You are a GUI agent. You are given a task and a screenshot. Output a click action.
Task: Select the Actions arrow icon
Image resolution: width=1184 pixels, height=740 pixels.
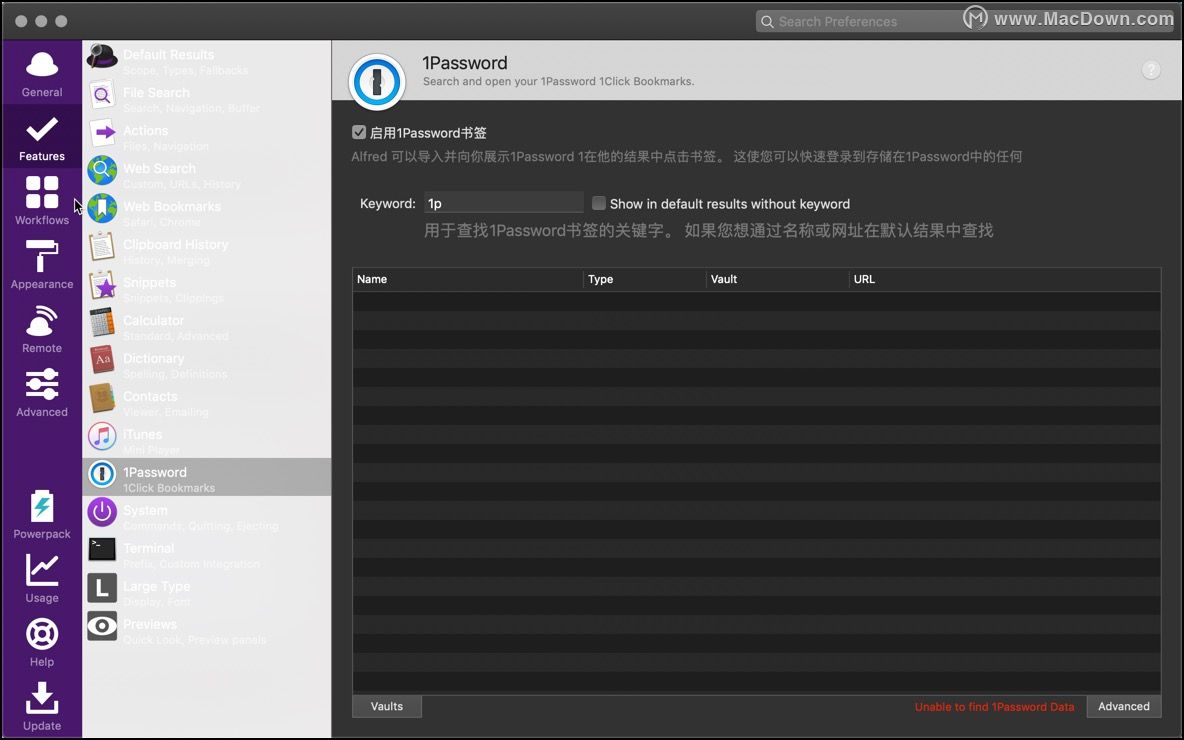[102, 133]
